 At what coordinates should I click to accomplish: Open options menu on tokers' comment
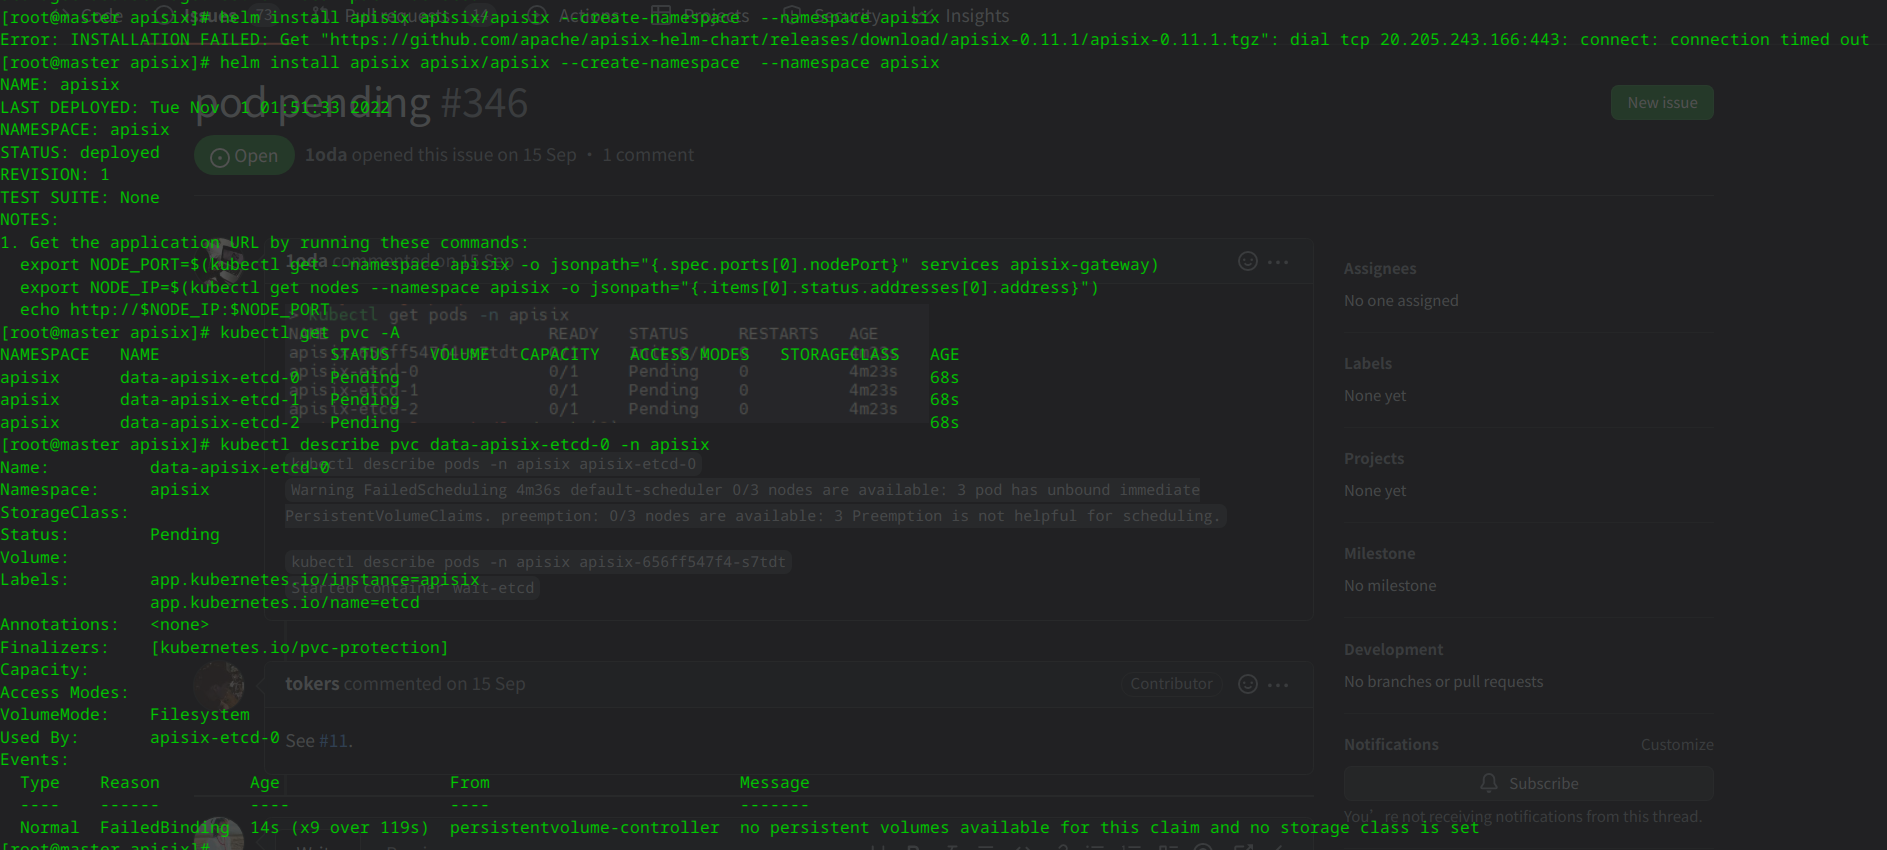[x=1278, y=685]
